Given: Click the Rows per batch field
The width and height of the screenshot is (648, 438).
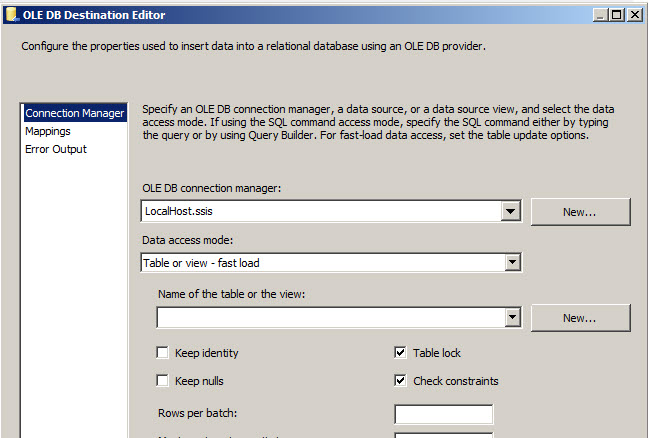Looking at the screenshot, I should [x=443, y=414].
